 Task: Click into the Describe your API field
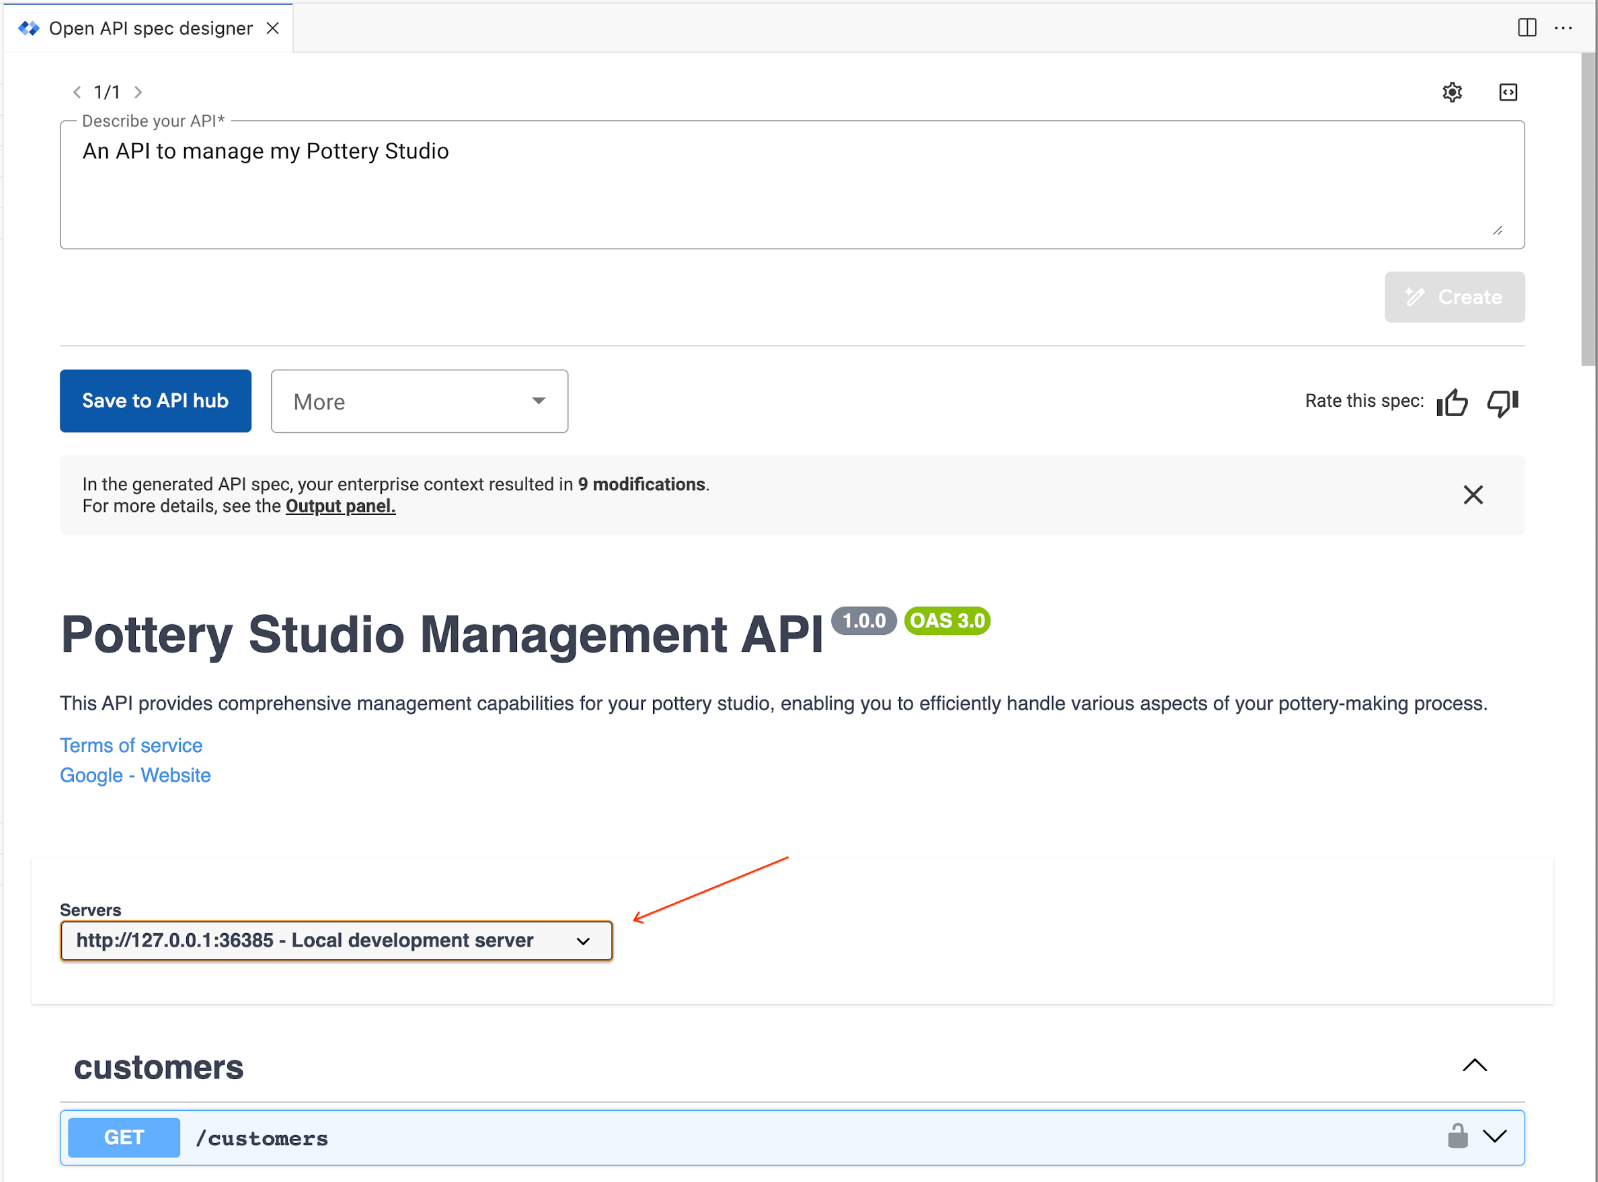tap(792, 185)
